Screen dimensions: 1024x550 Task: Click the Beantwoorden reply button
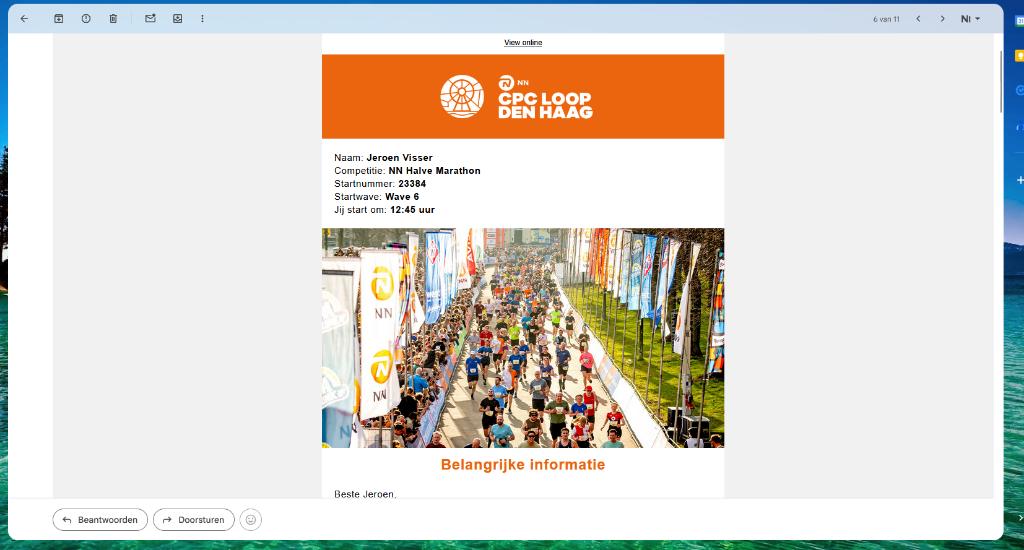(x=100, y=520)
